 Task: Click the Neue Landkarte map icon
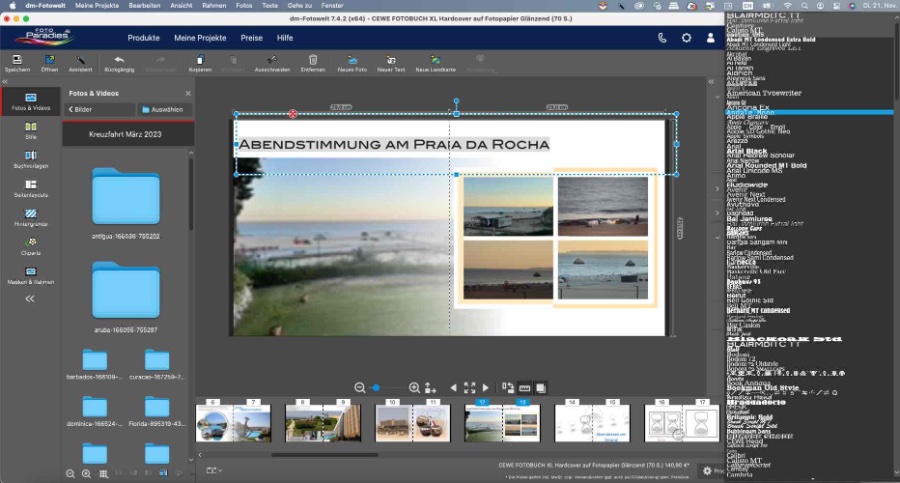click(435, 60)
